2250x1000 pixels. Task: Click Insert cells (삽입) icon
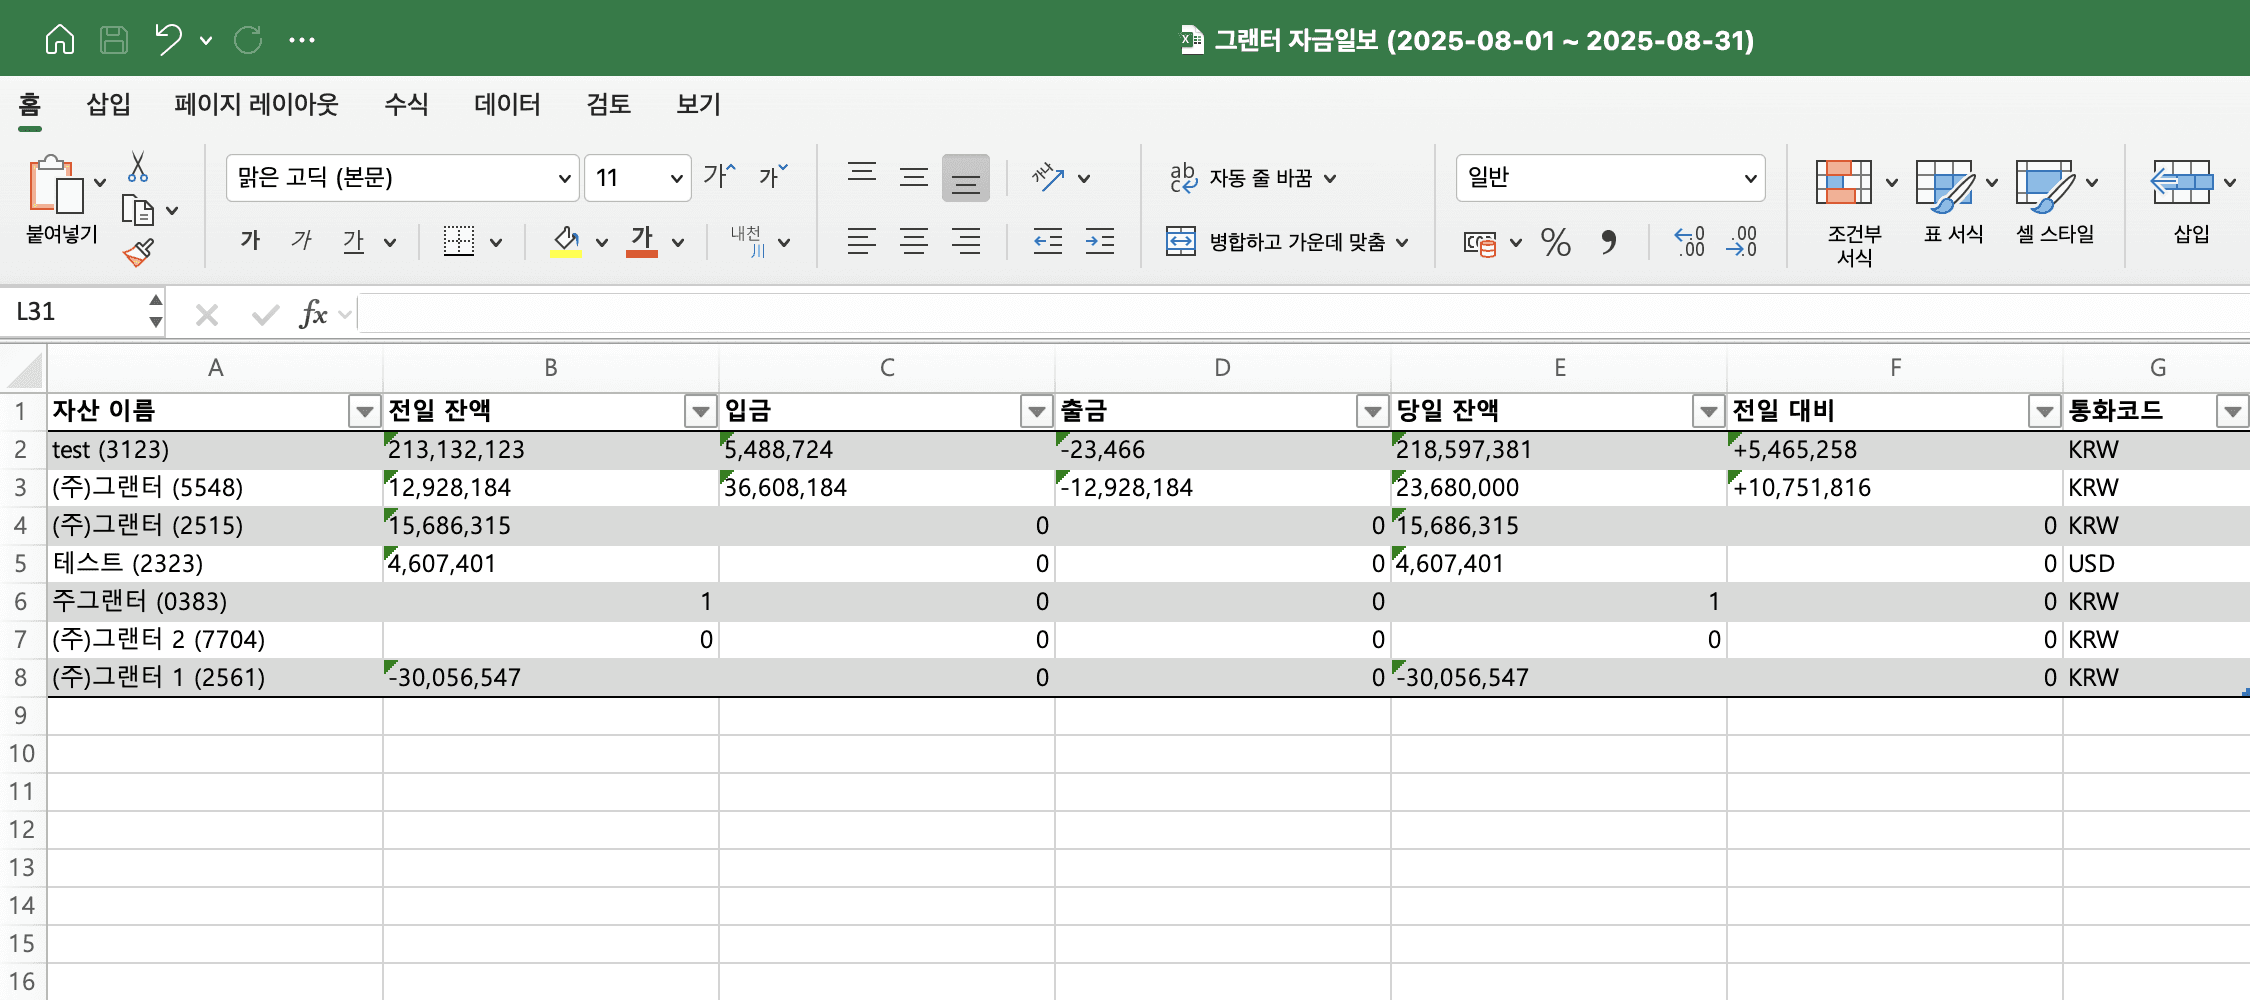tap(2181, 182)
